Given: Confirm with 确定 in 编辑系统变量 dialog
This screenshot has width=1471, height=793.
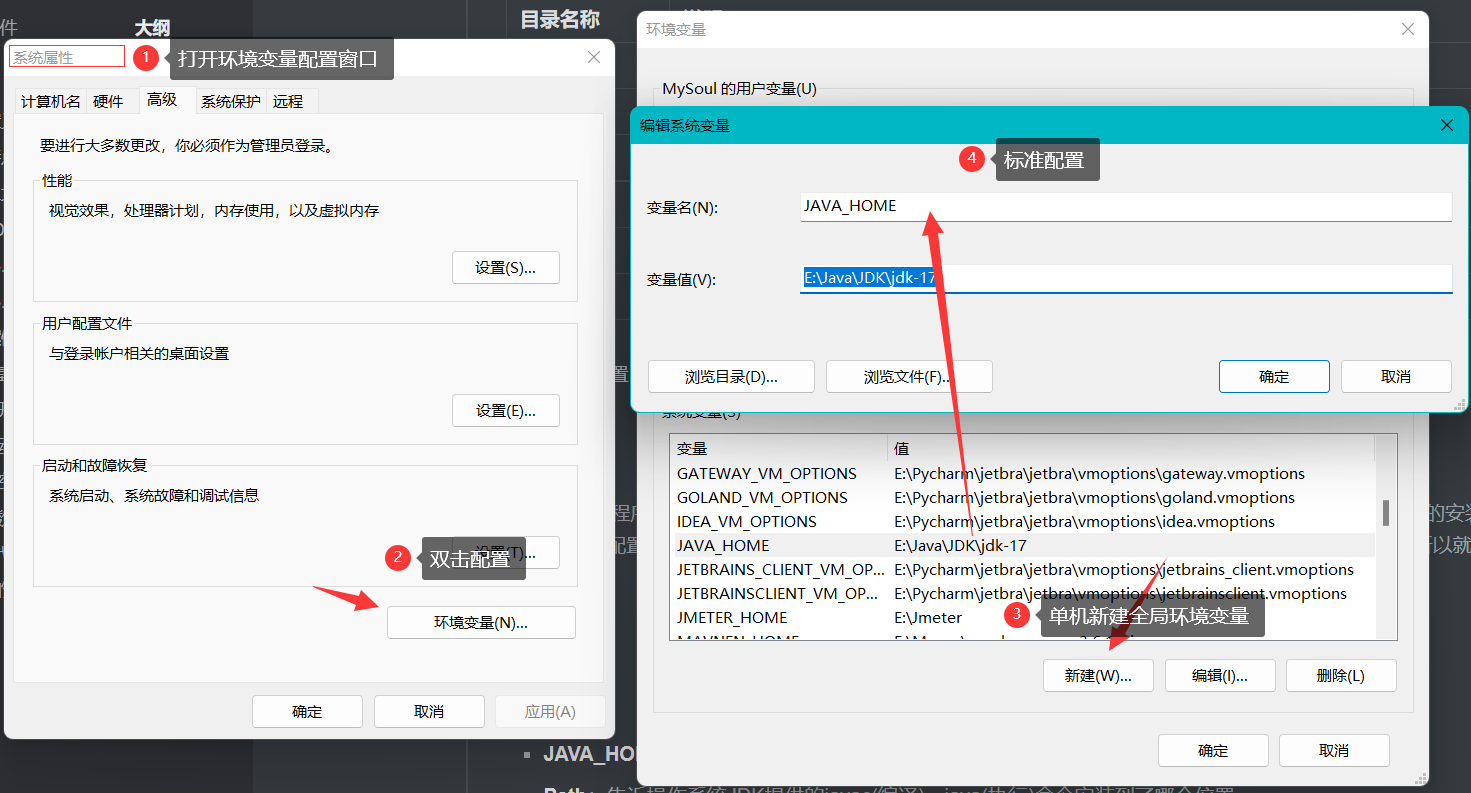Looking at the screenshot, I should coord(1274,377).
